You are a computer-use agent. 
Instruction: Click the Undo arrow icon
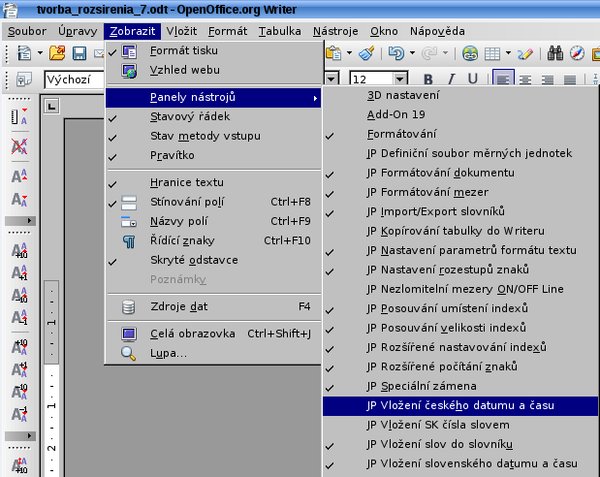(x=396, y=53)
